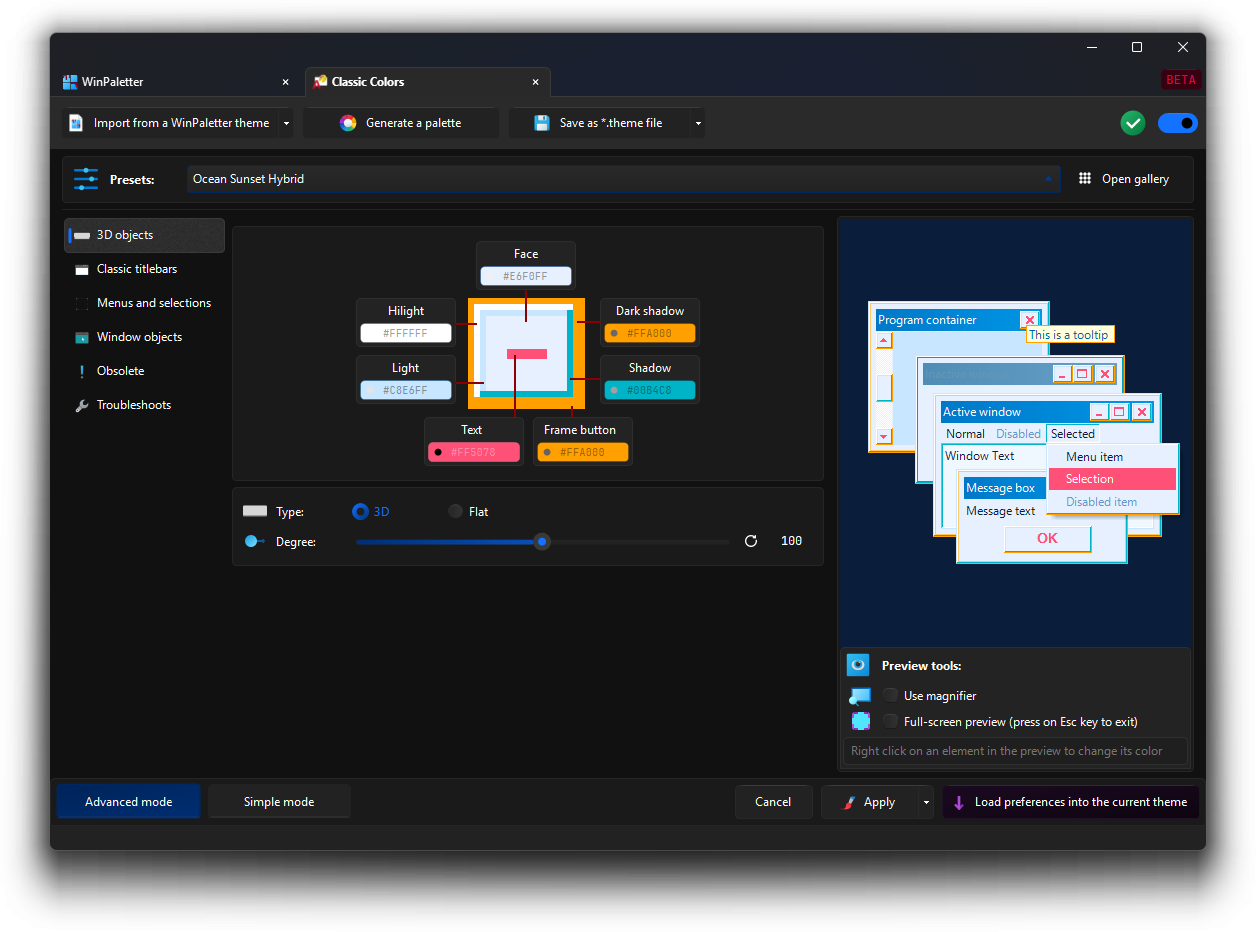This screenshot has height=932, width=1256.
Task: Close the WinPaletter tab
Action: pyautogui.click(x=285, y=82)
